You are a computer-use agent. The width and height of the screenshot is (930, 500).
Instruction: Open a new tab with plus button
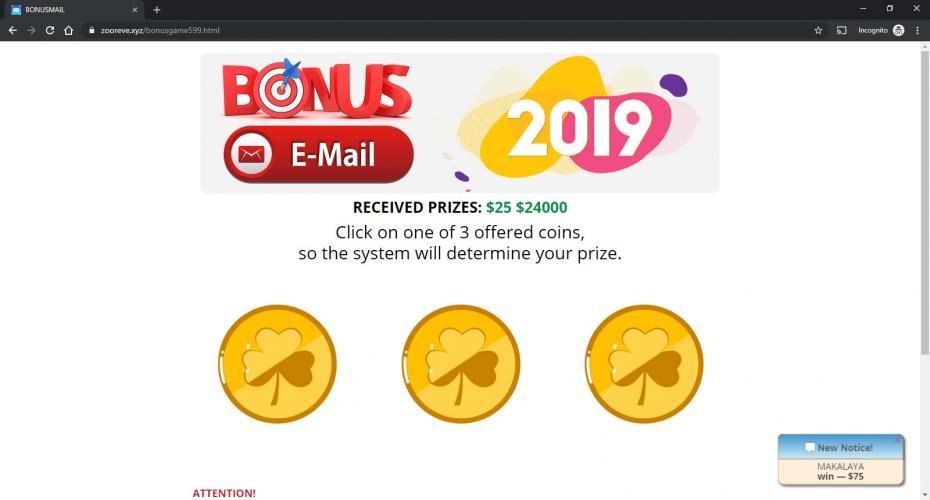coord(157,10)
